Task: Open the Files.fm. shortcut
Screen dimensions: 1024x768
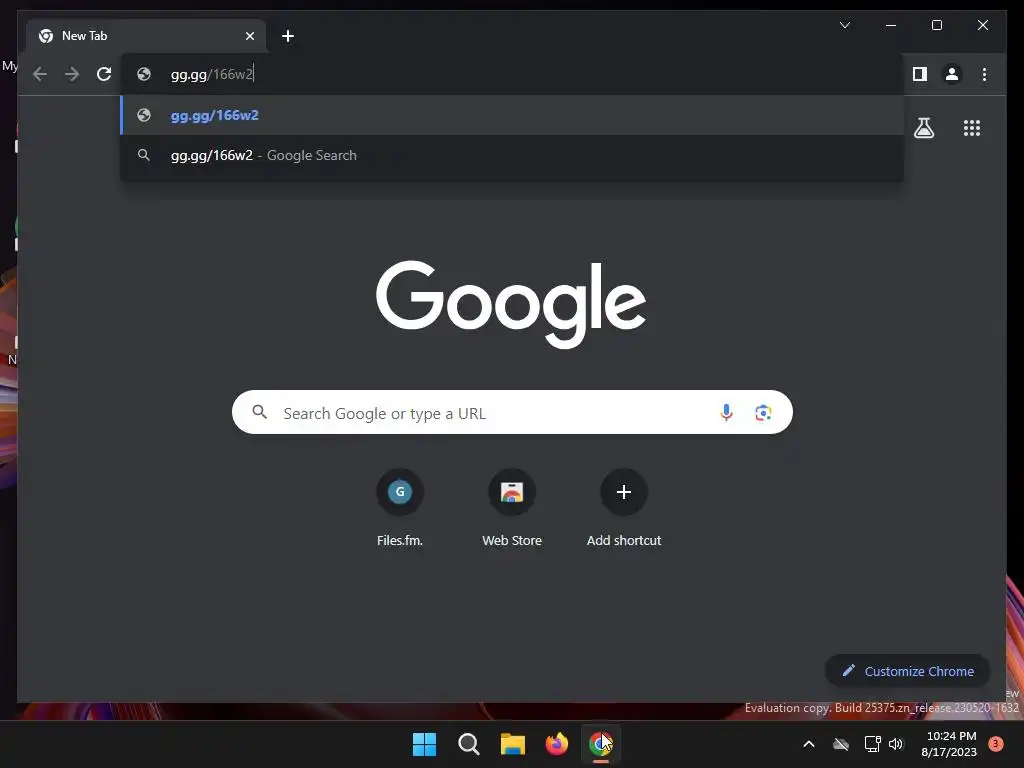Action: pyautogui.click(x=400, y=507)
